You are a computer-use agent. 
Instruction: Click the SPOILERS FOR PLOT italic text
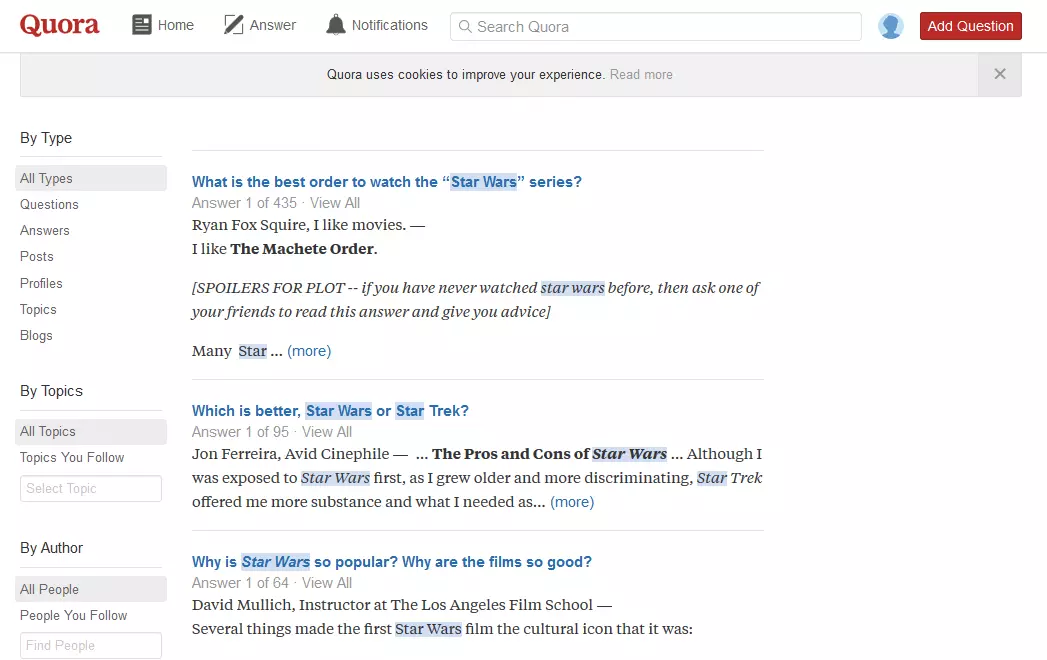coord(475,300)
